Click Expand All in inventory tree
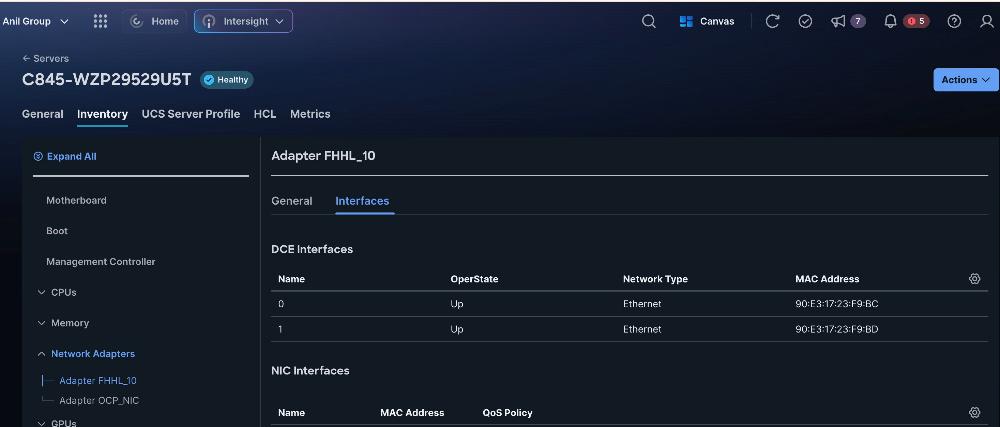Screen dimensions: 1000x427 coord(65,156)
